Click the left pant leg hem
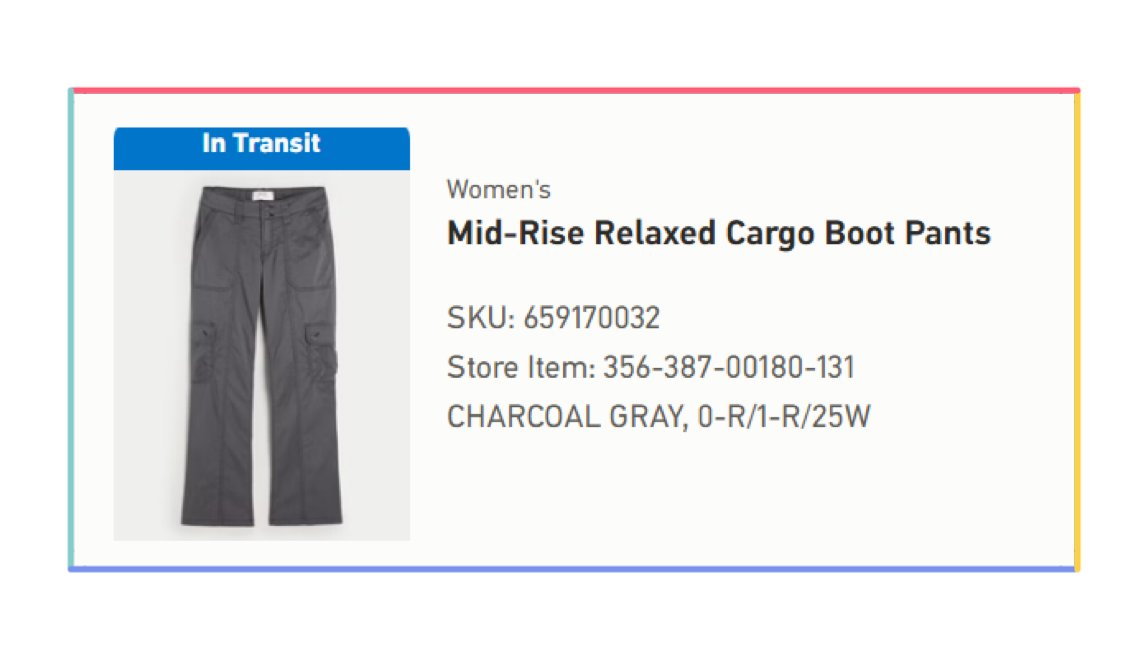The height and width of the screenshot is (660, 1145). pyautogui.click(x=218, y=518)
